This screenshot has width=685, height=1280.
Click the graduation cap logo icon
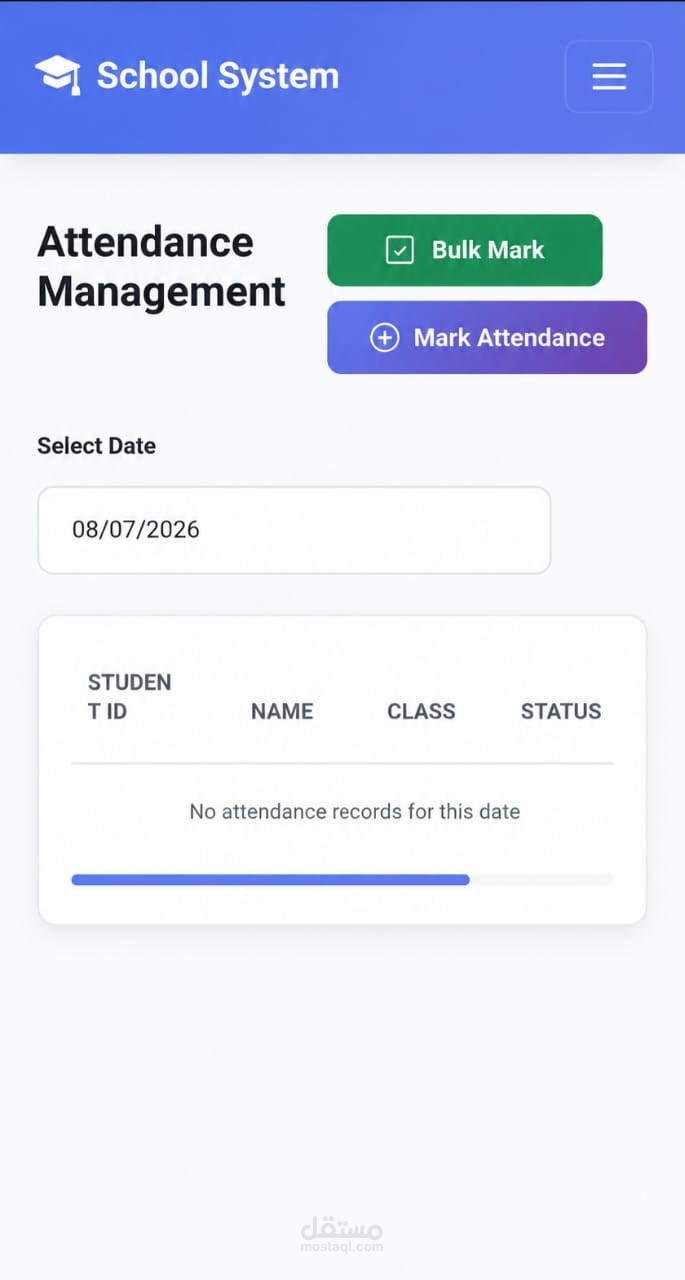58,75
